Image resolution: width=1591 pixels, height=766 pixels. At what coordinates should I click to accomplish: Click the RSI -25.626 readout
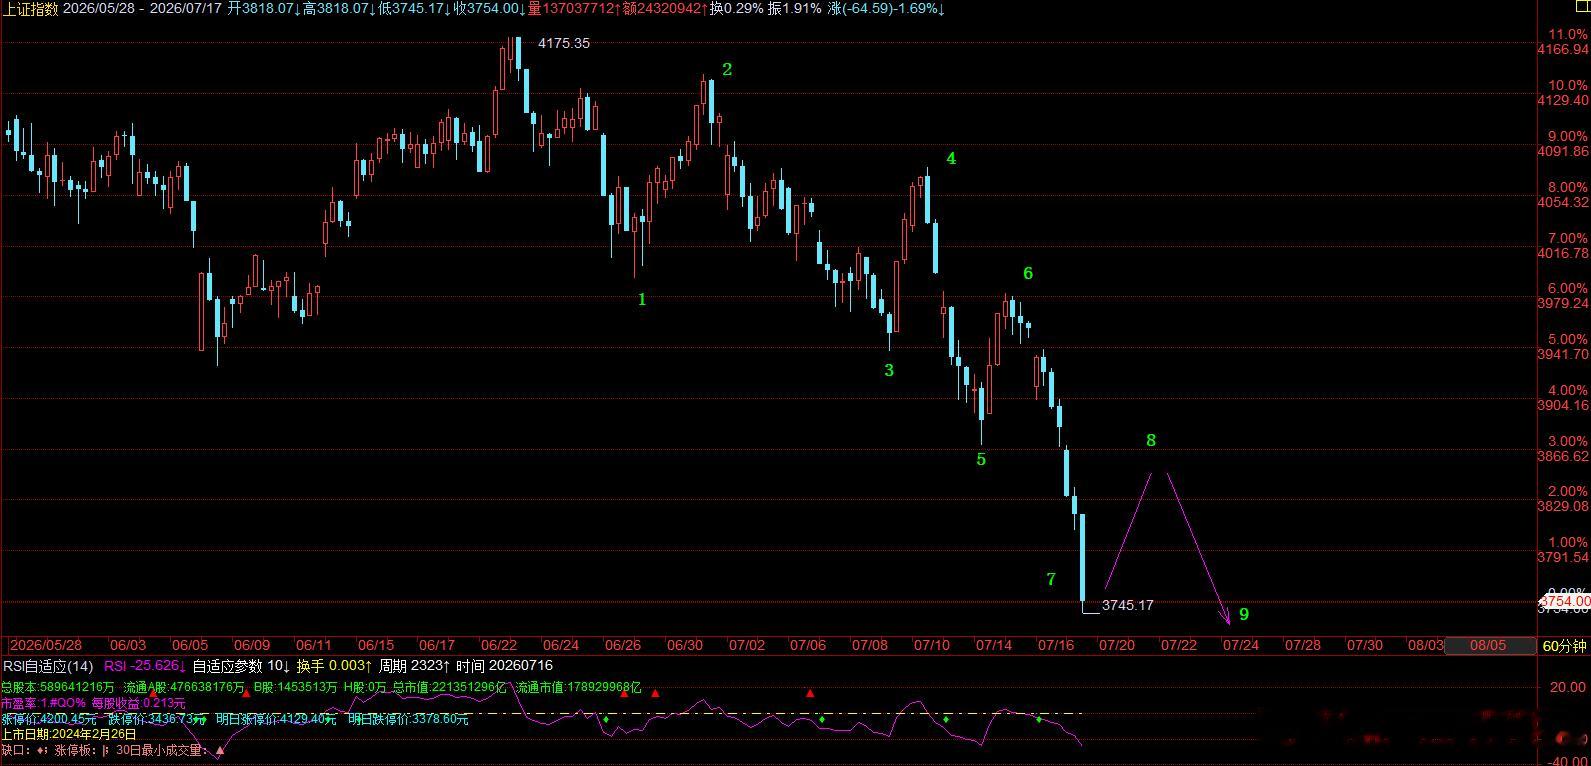145,666
